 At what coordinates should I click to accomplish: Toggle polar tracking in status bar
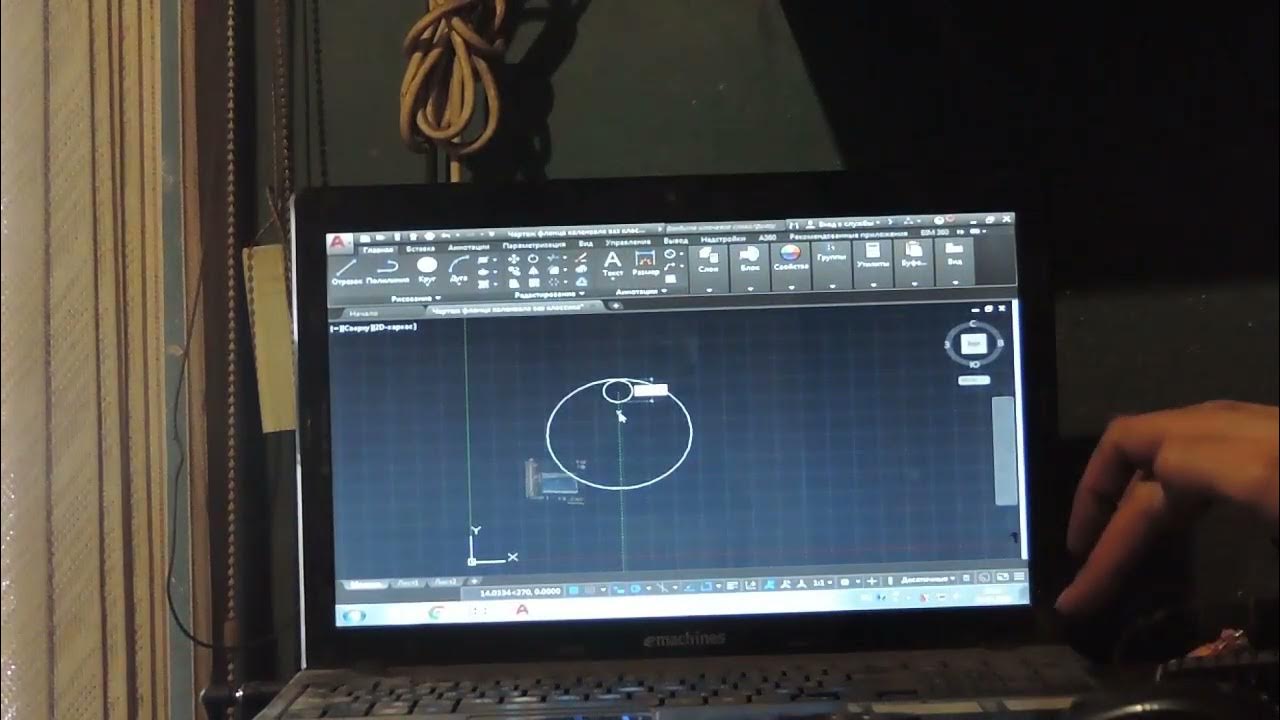[x=635, y=588]
